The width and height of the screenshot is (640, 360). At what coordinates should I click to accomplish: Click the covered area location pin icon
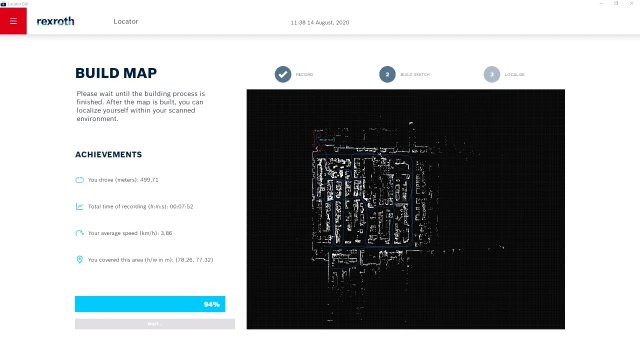click(x=80, y=260)
